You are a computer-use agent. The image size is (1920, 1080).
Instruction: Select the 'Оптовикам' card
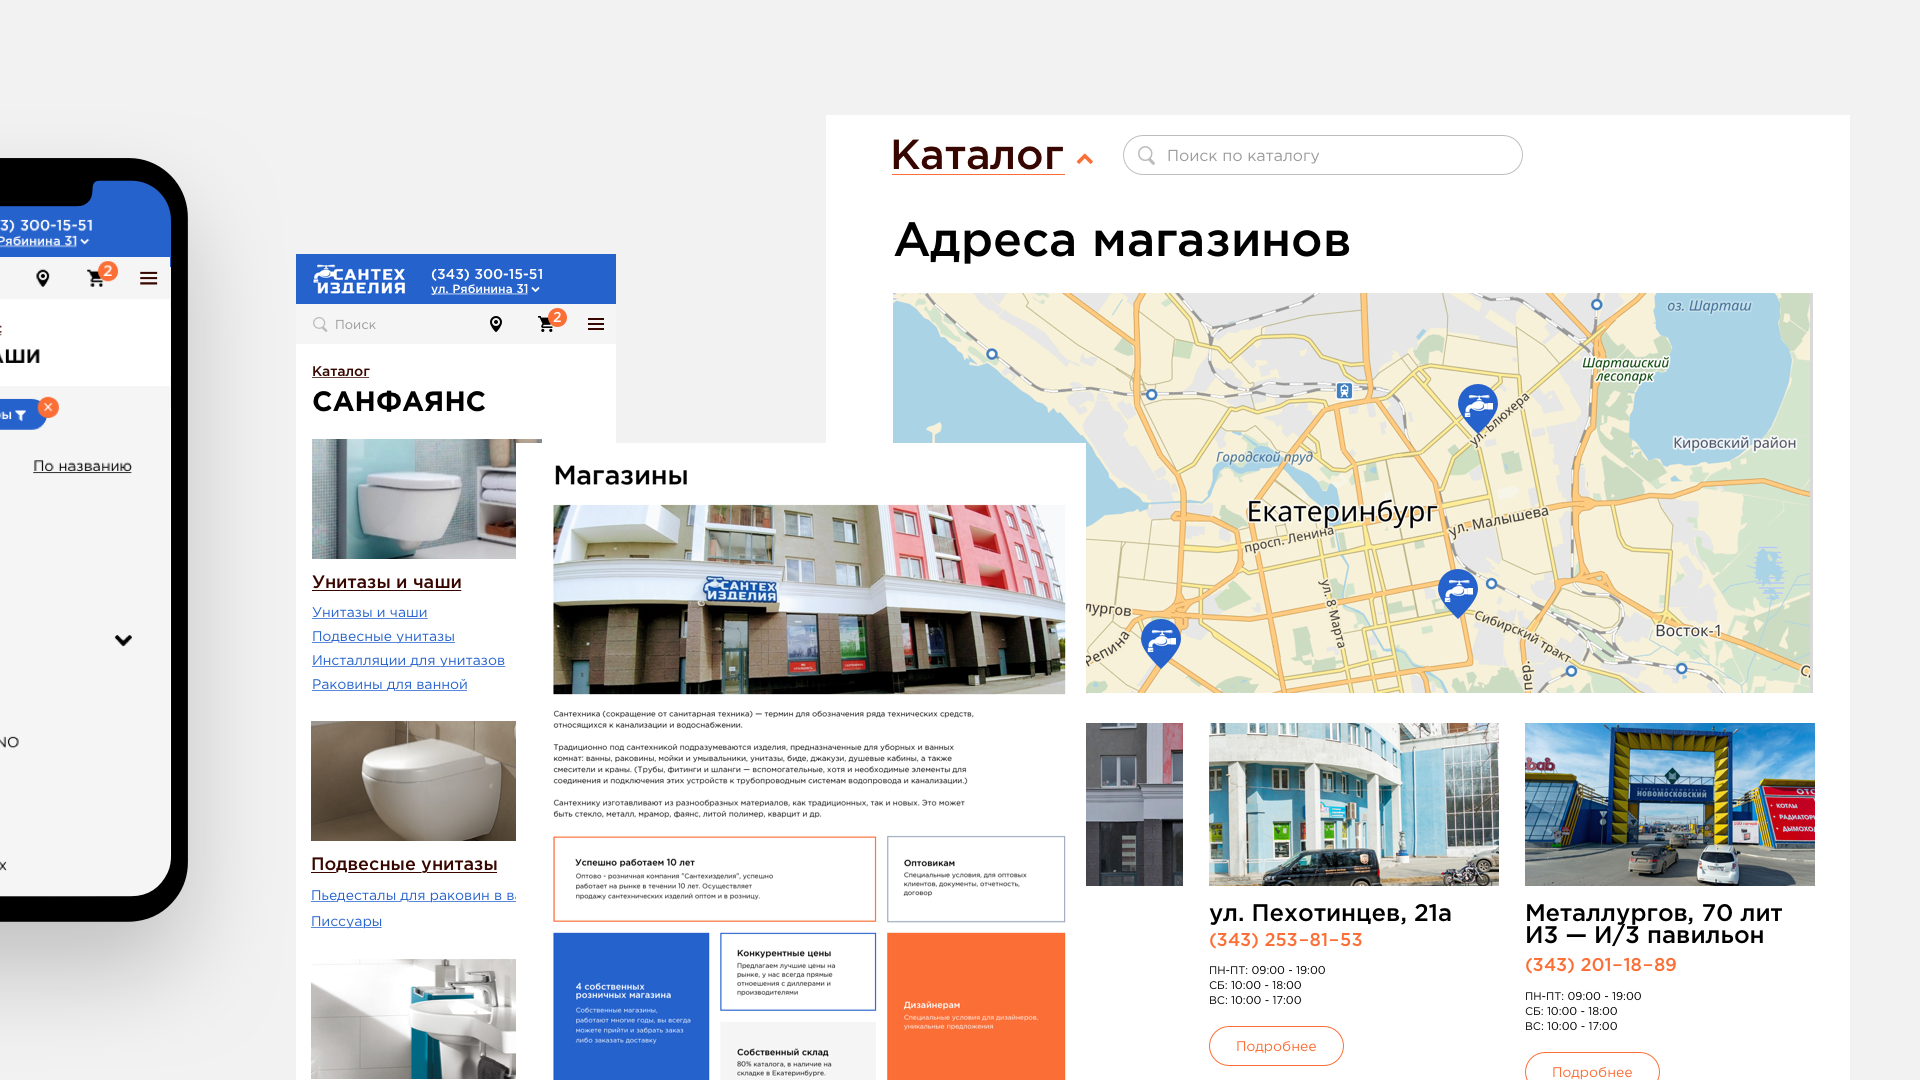click(976, 879)
